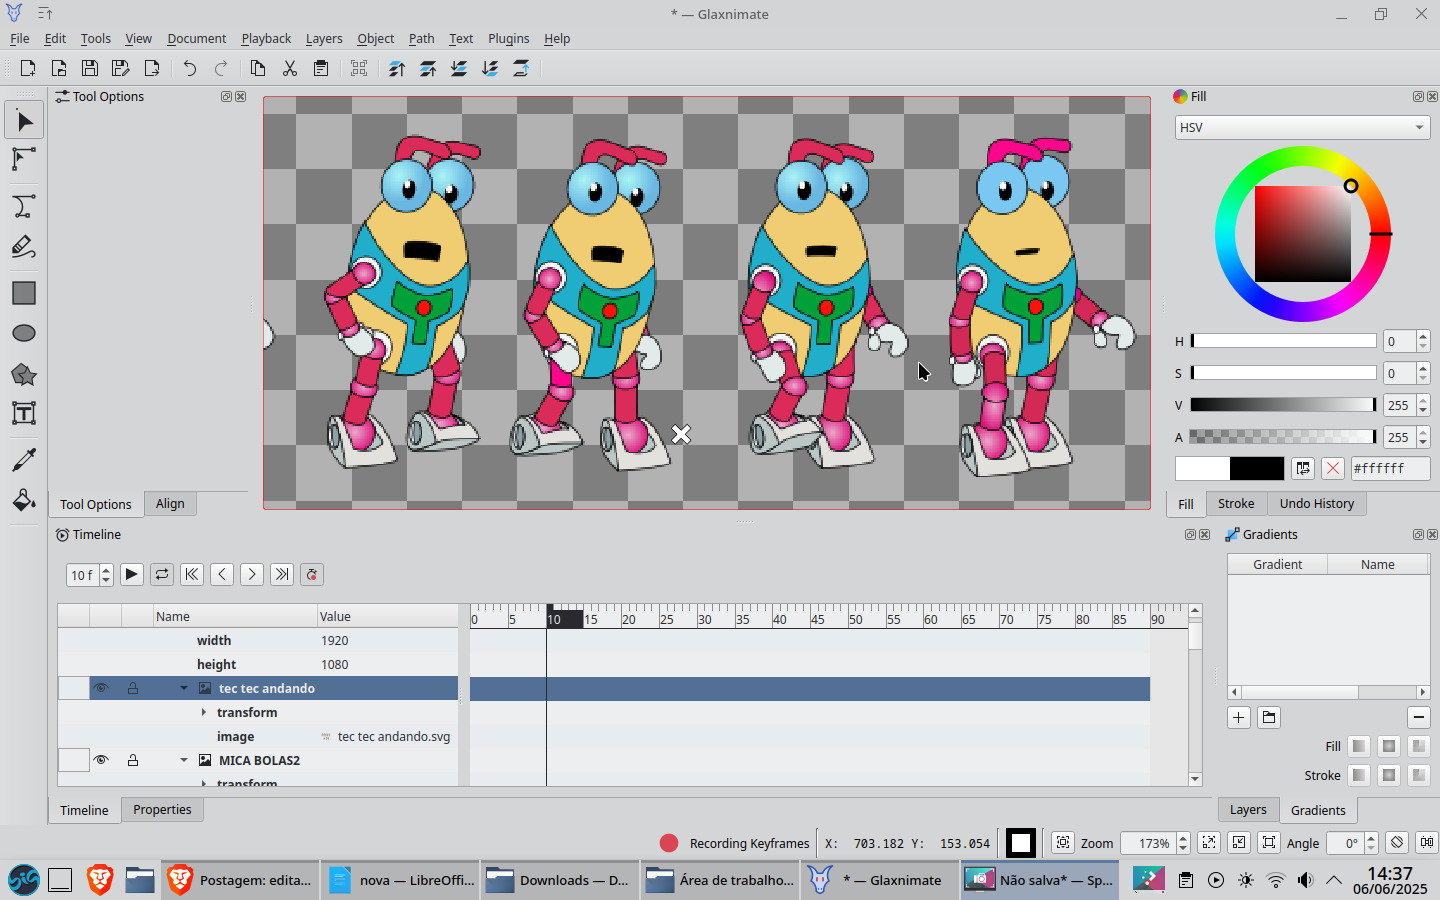Click the save file toolbar icon
This screenshot has width=1440, height=900.
click(x=90, y=68)
